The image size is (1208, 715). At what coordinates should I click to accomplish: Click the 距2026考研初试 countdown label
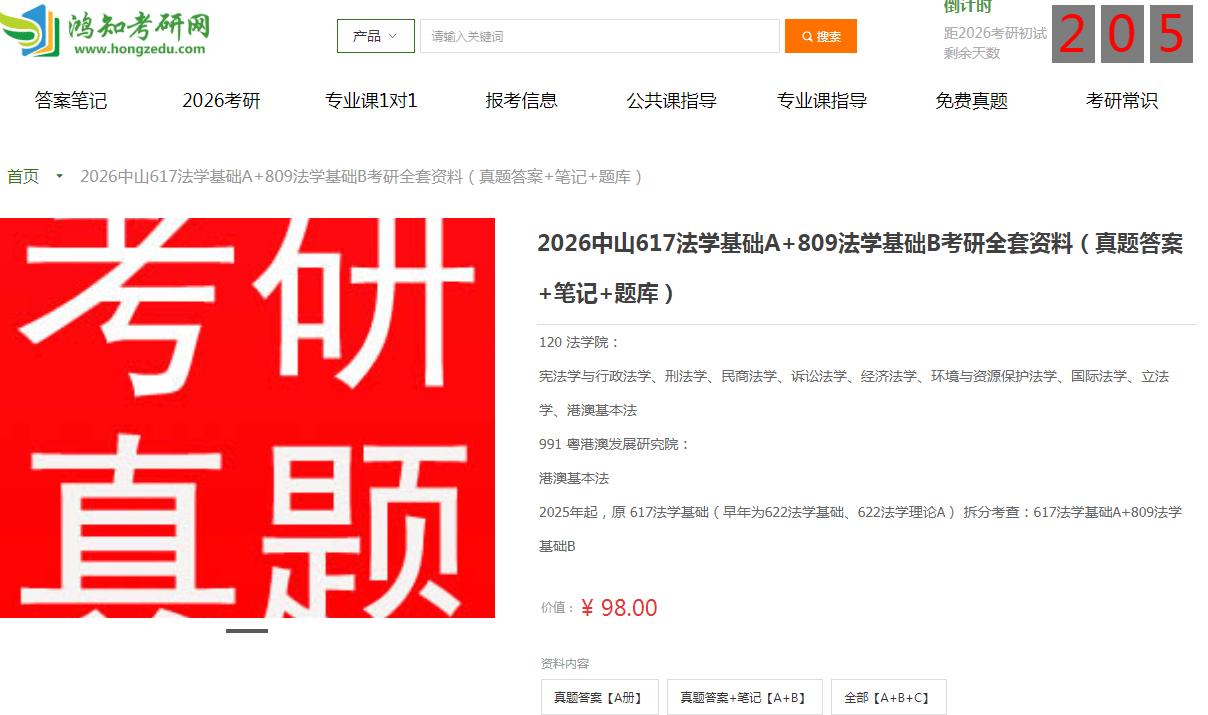(x=995, y=33)
